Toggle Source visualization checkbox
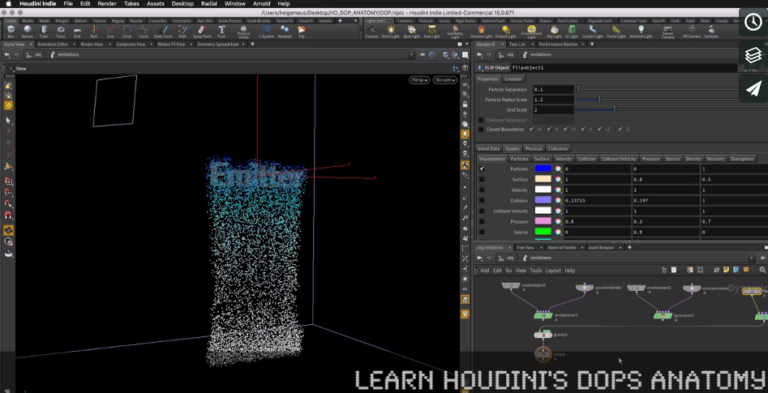Screen dimensions: 768x393 (x=482, y=232)
